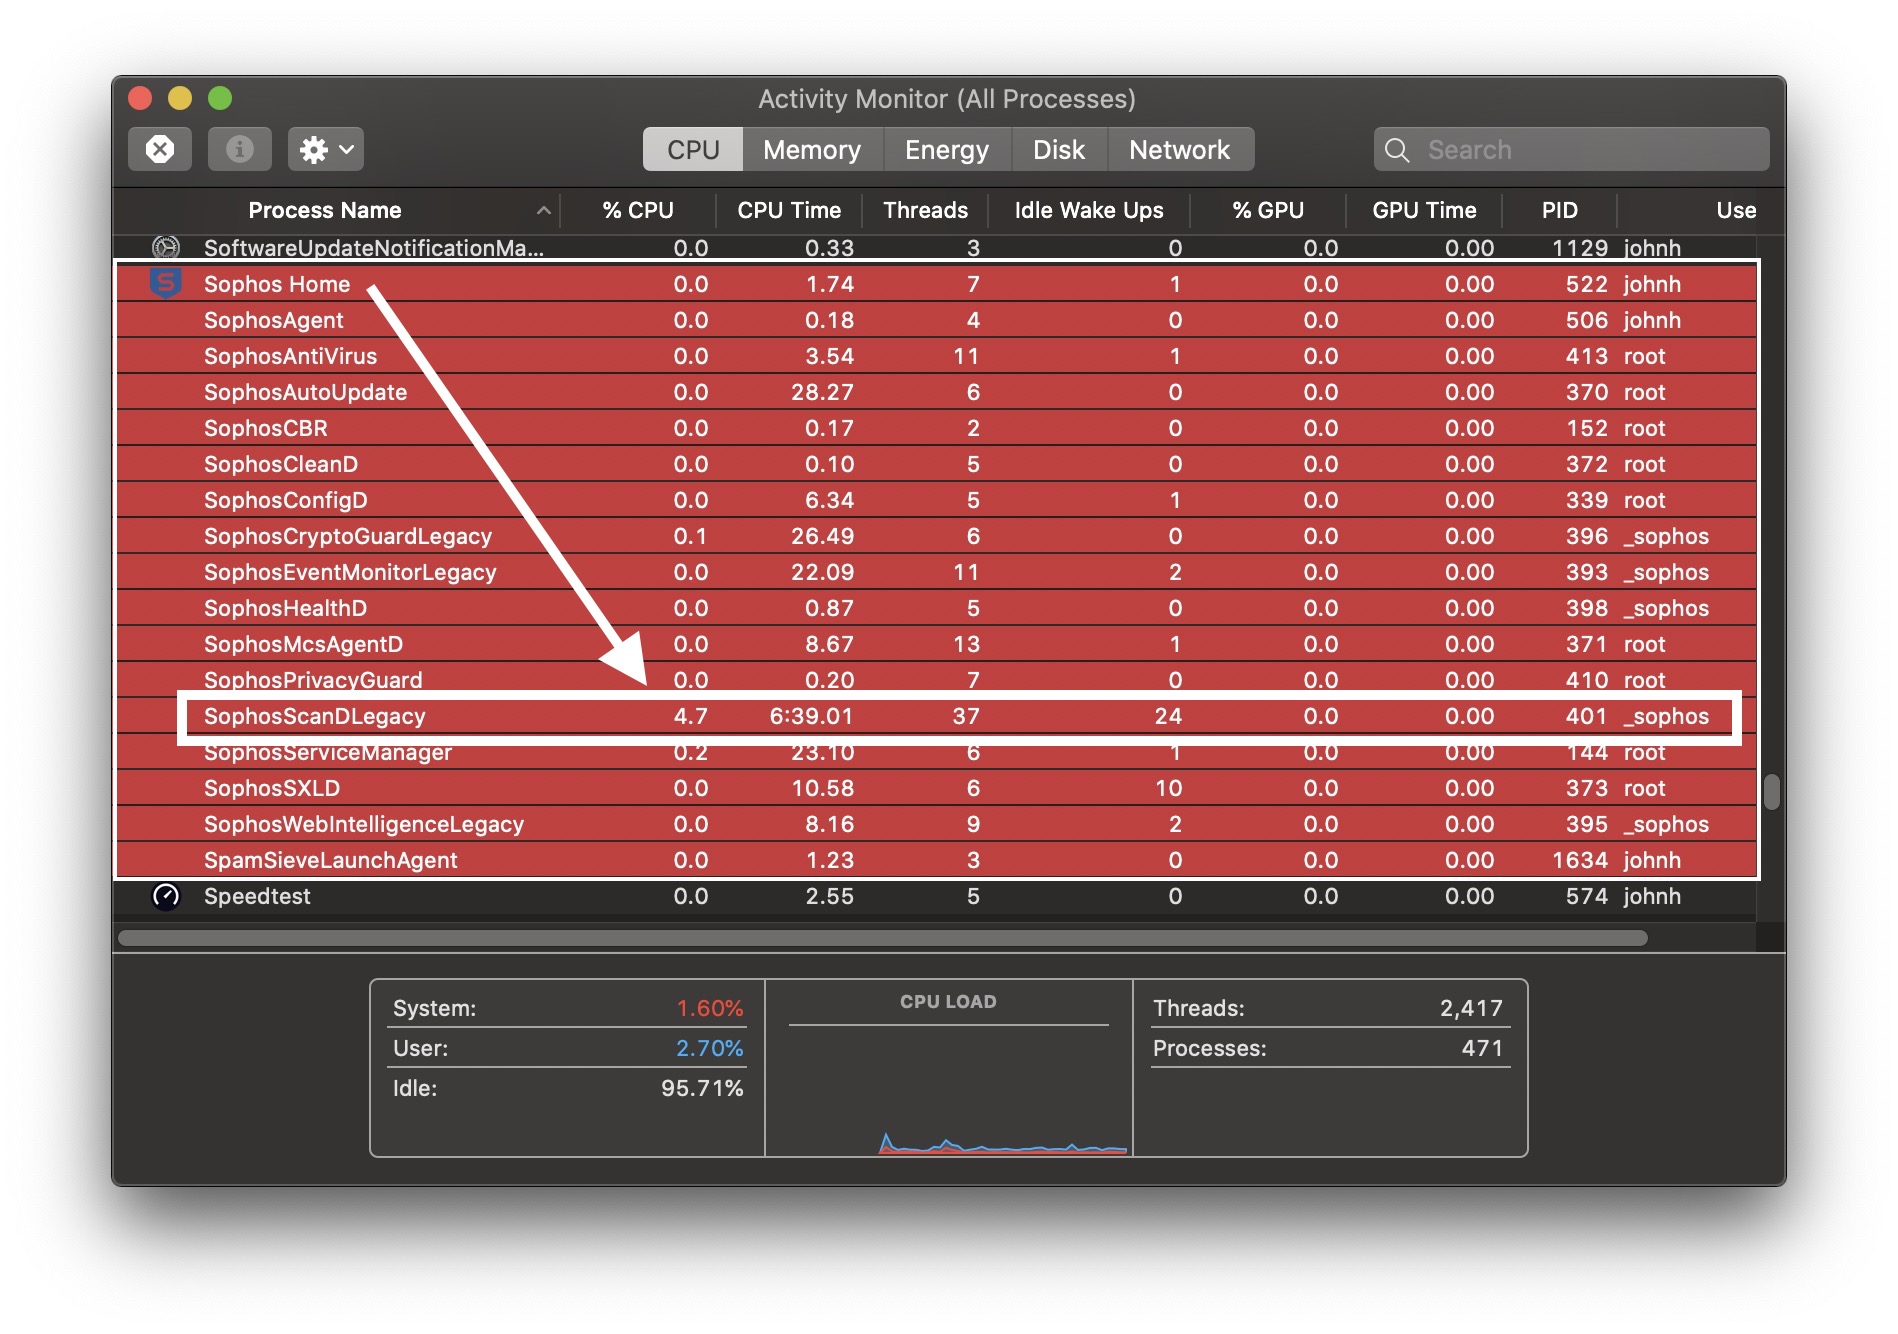1898x1334 pixels.
Task: Open the gear actions dropdown menu
Action: (x=325, y=149)
